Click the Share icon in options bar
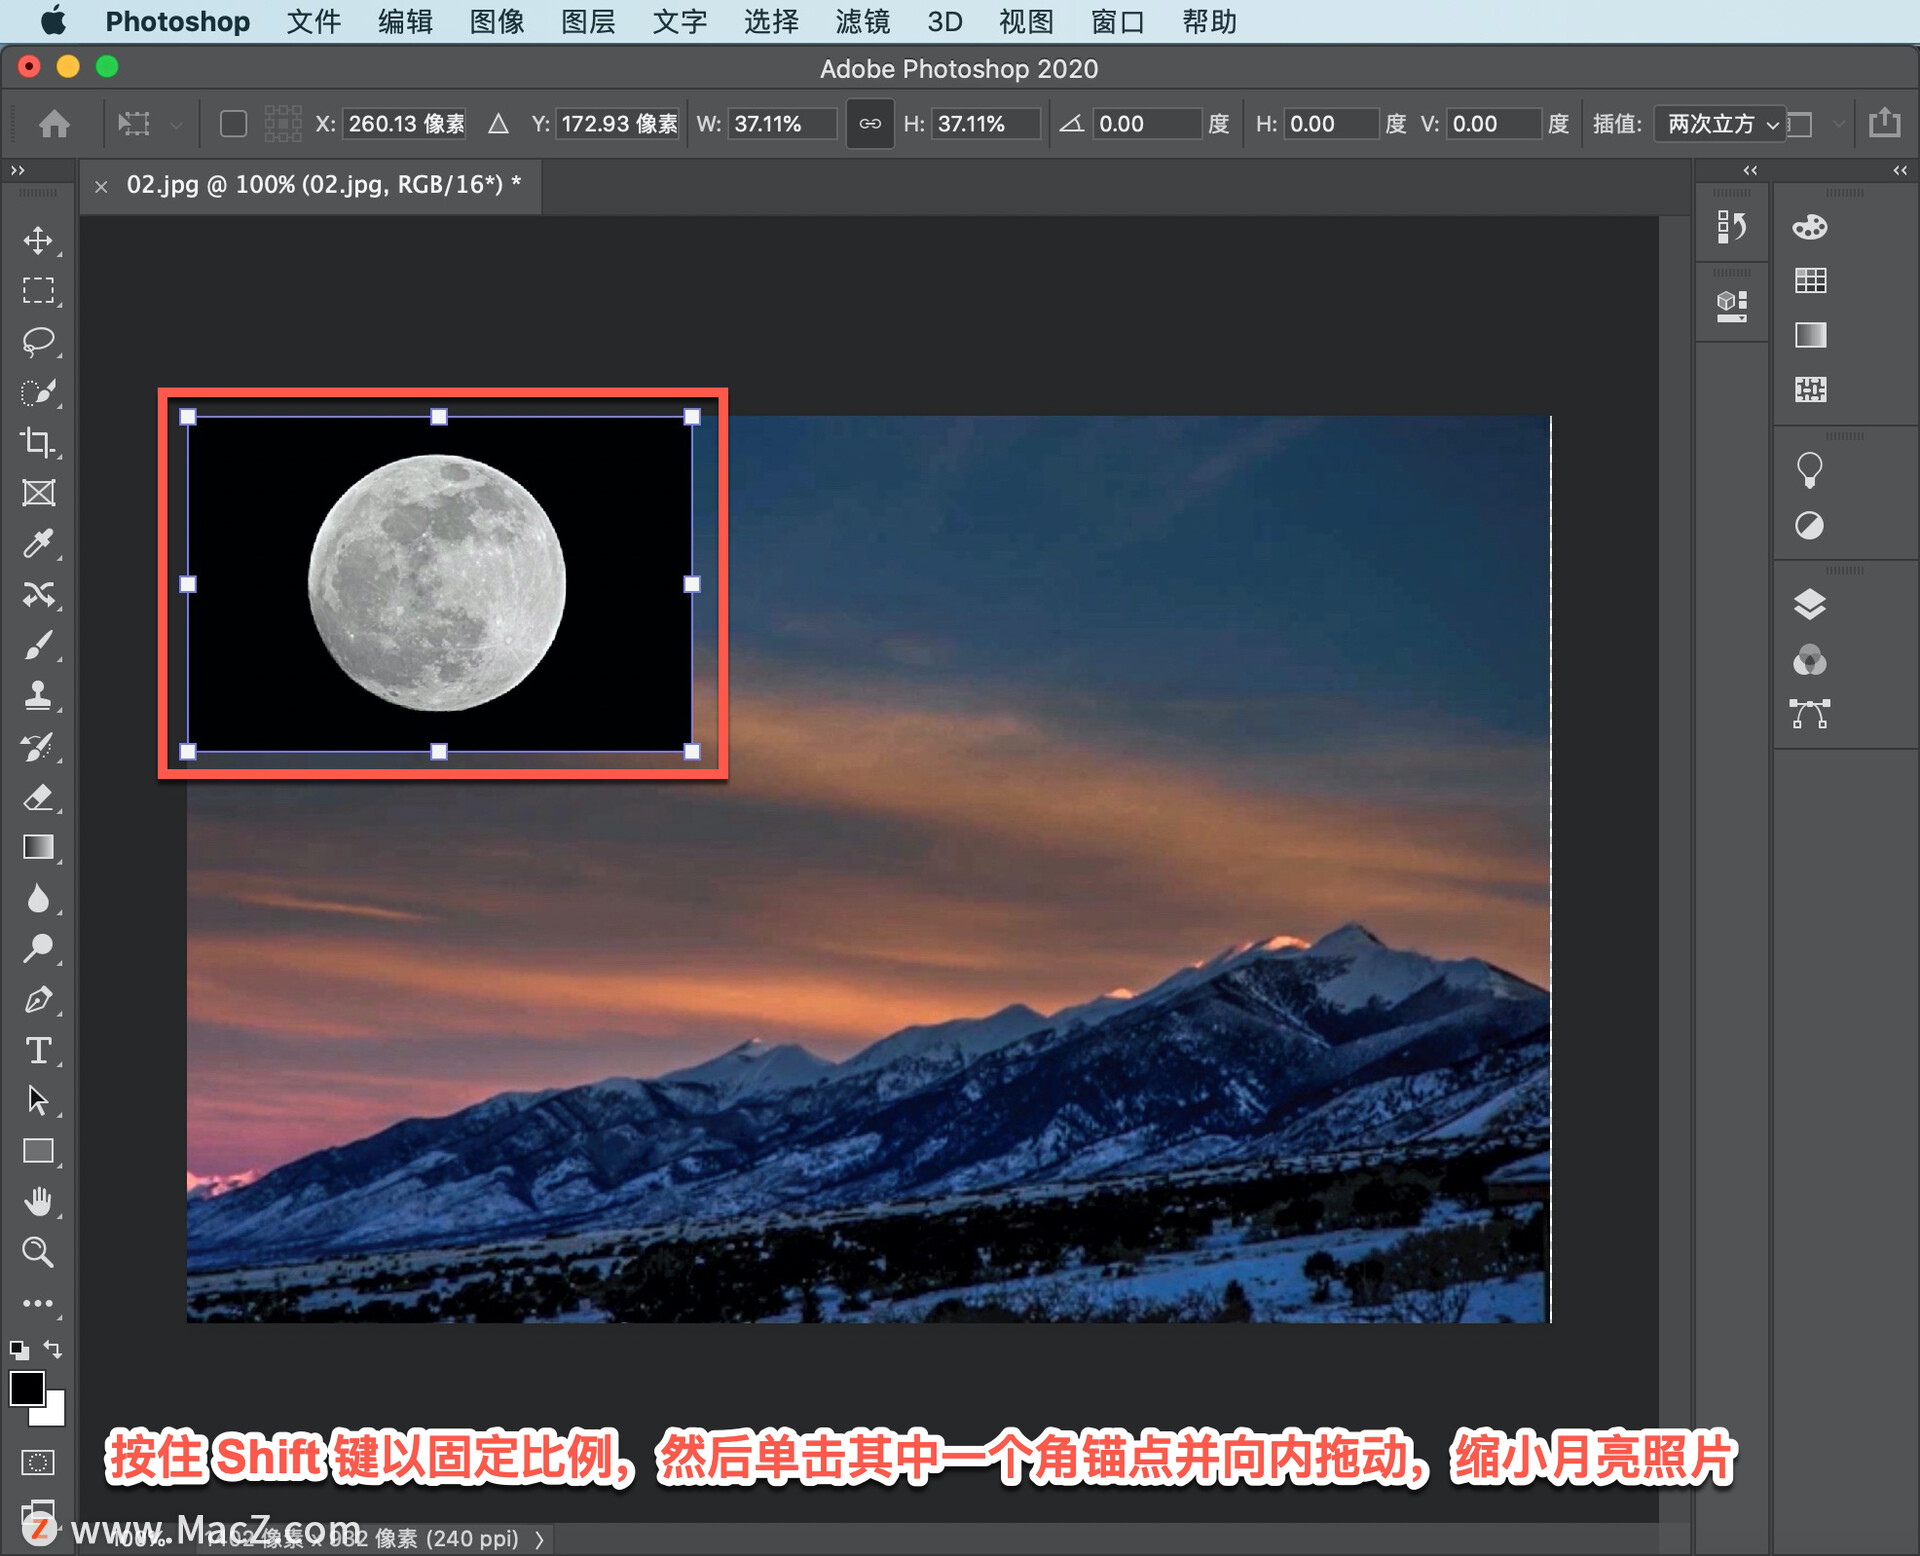The height and width of the screenshot is (1556, 1920). coord(1885,122)
